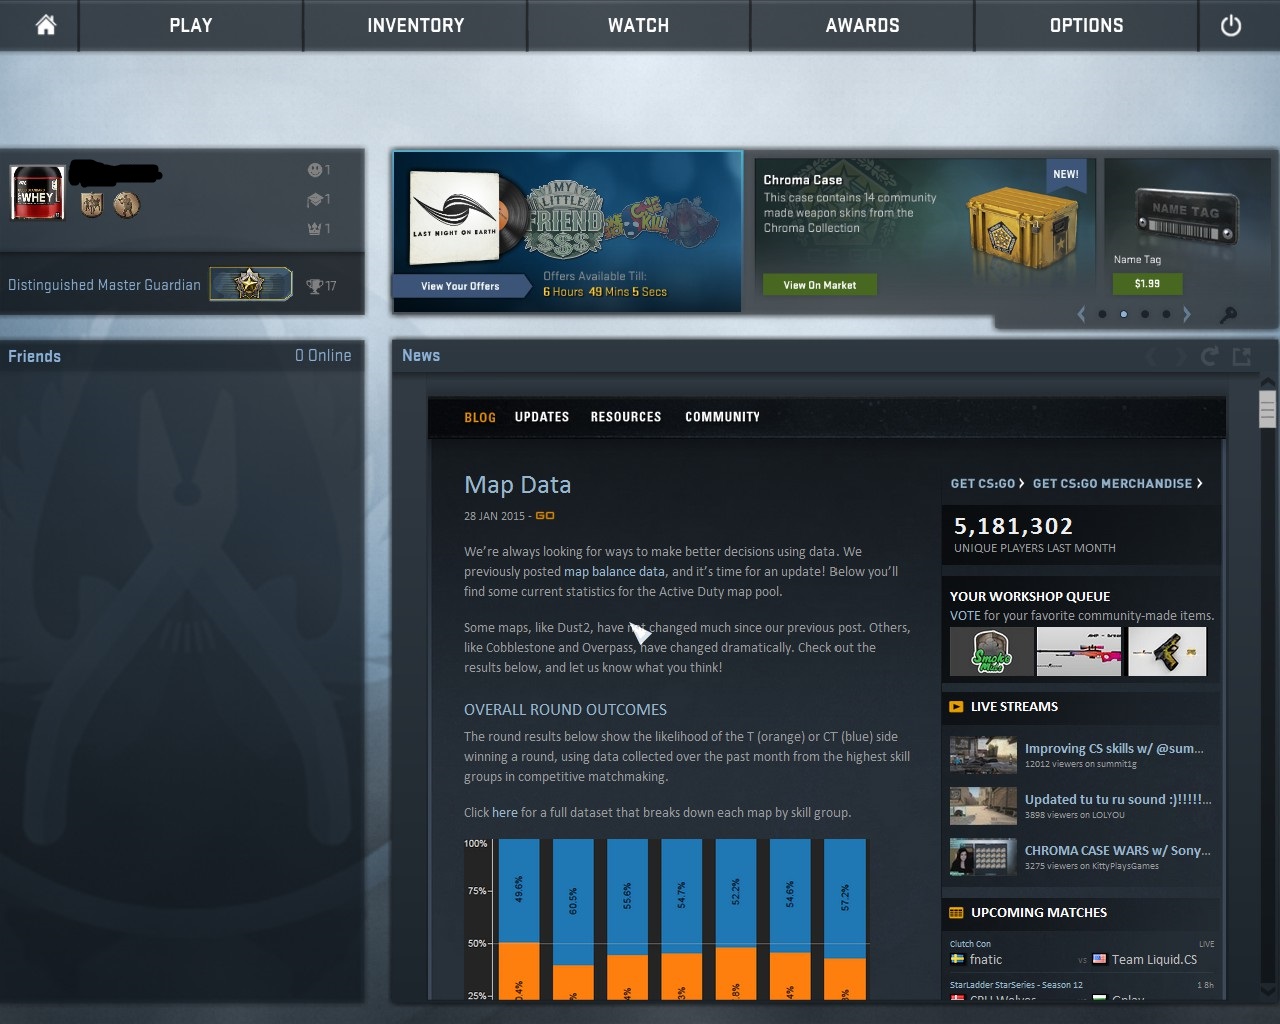
Task: Click the Smoke sticker workshop thumbnail
Action: [x=992, y=652]
